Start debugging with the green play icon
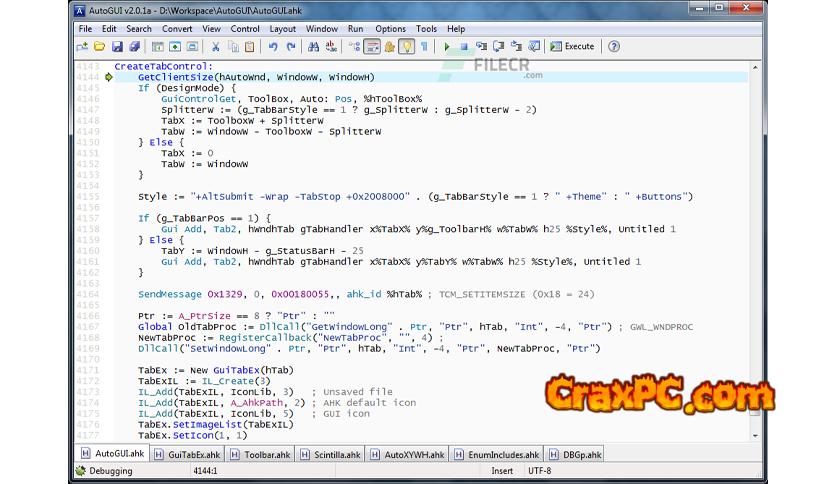Image resolution: width=836 pixels, height=484 pixels. click(448, 47)
